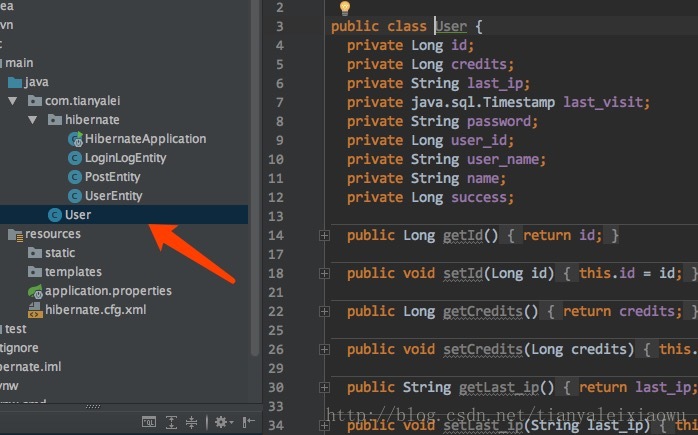
Task: Click the HibernateApplication Spring class icon
Action: [x=75, y=139]
